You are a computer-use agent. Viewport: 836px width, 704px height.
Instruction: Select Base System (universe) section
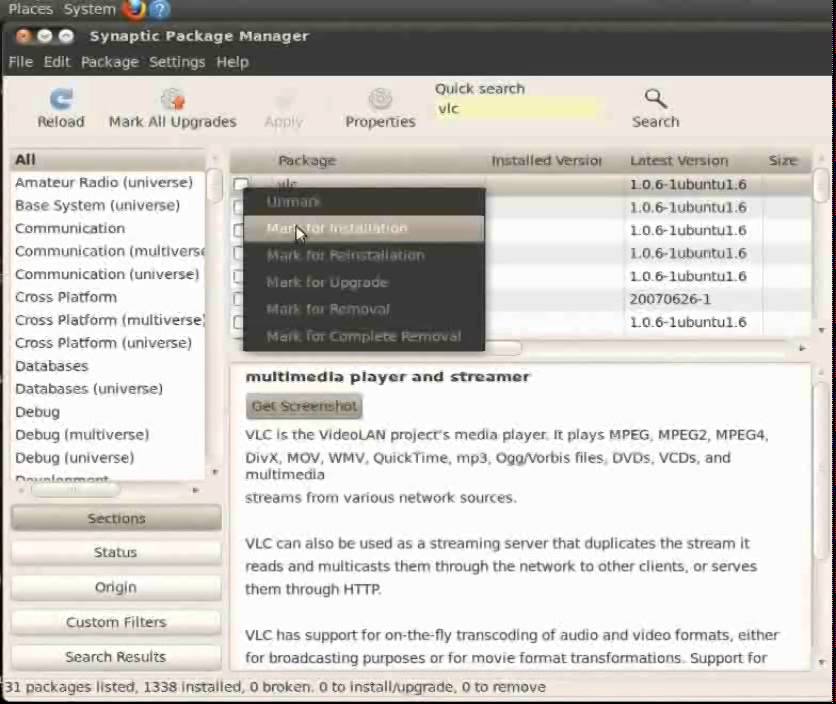click(108, 205)
